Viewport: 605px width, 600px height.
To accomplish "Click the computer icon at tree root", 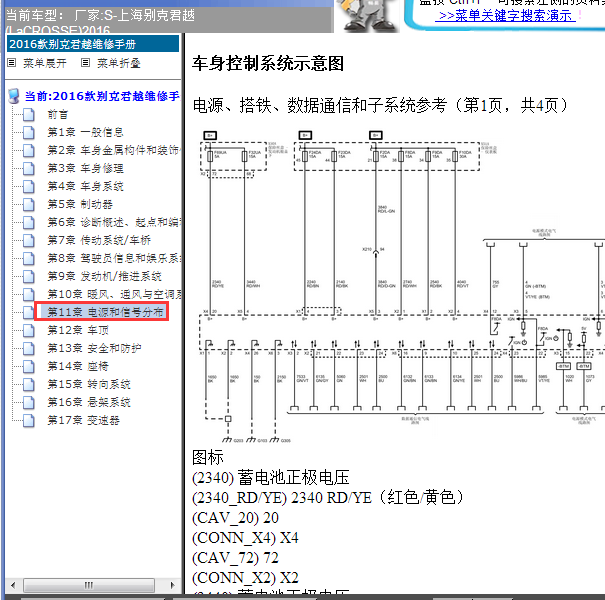I will (14, 96).
